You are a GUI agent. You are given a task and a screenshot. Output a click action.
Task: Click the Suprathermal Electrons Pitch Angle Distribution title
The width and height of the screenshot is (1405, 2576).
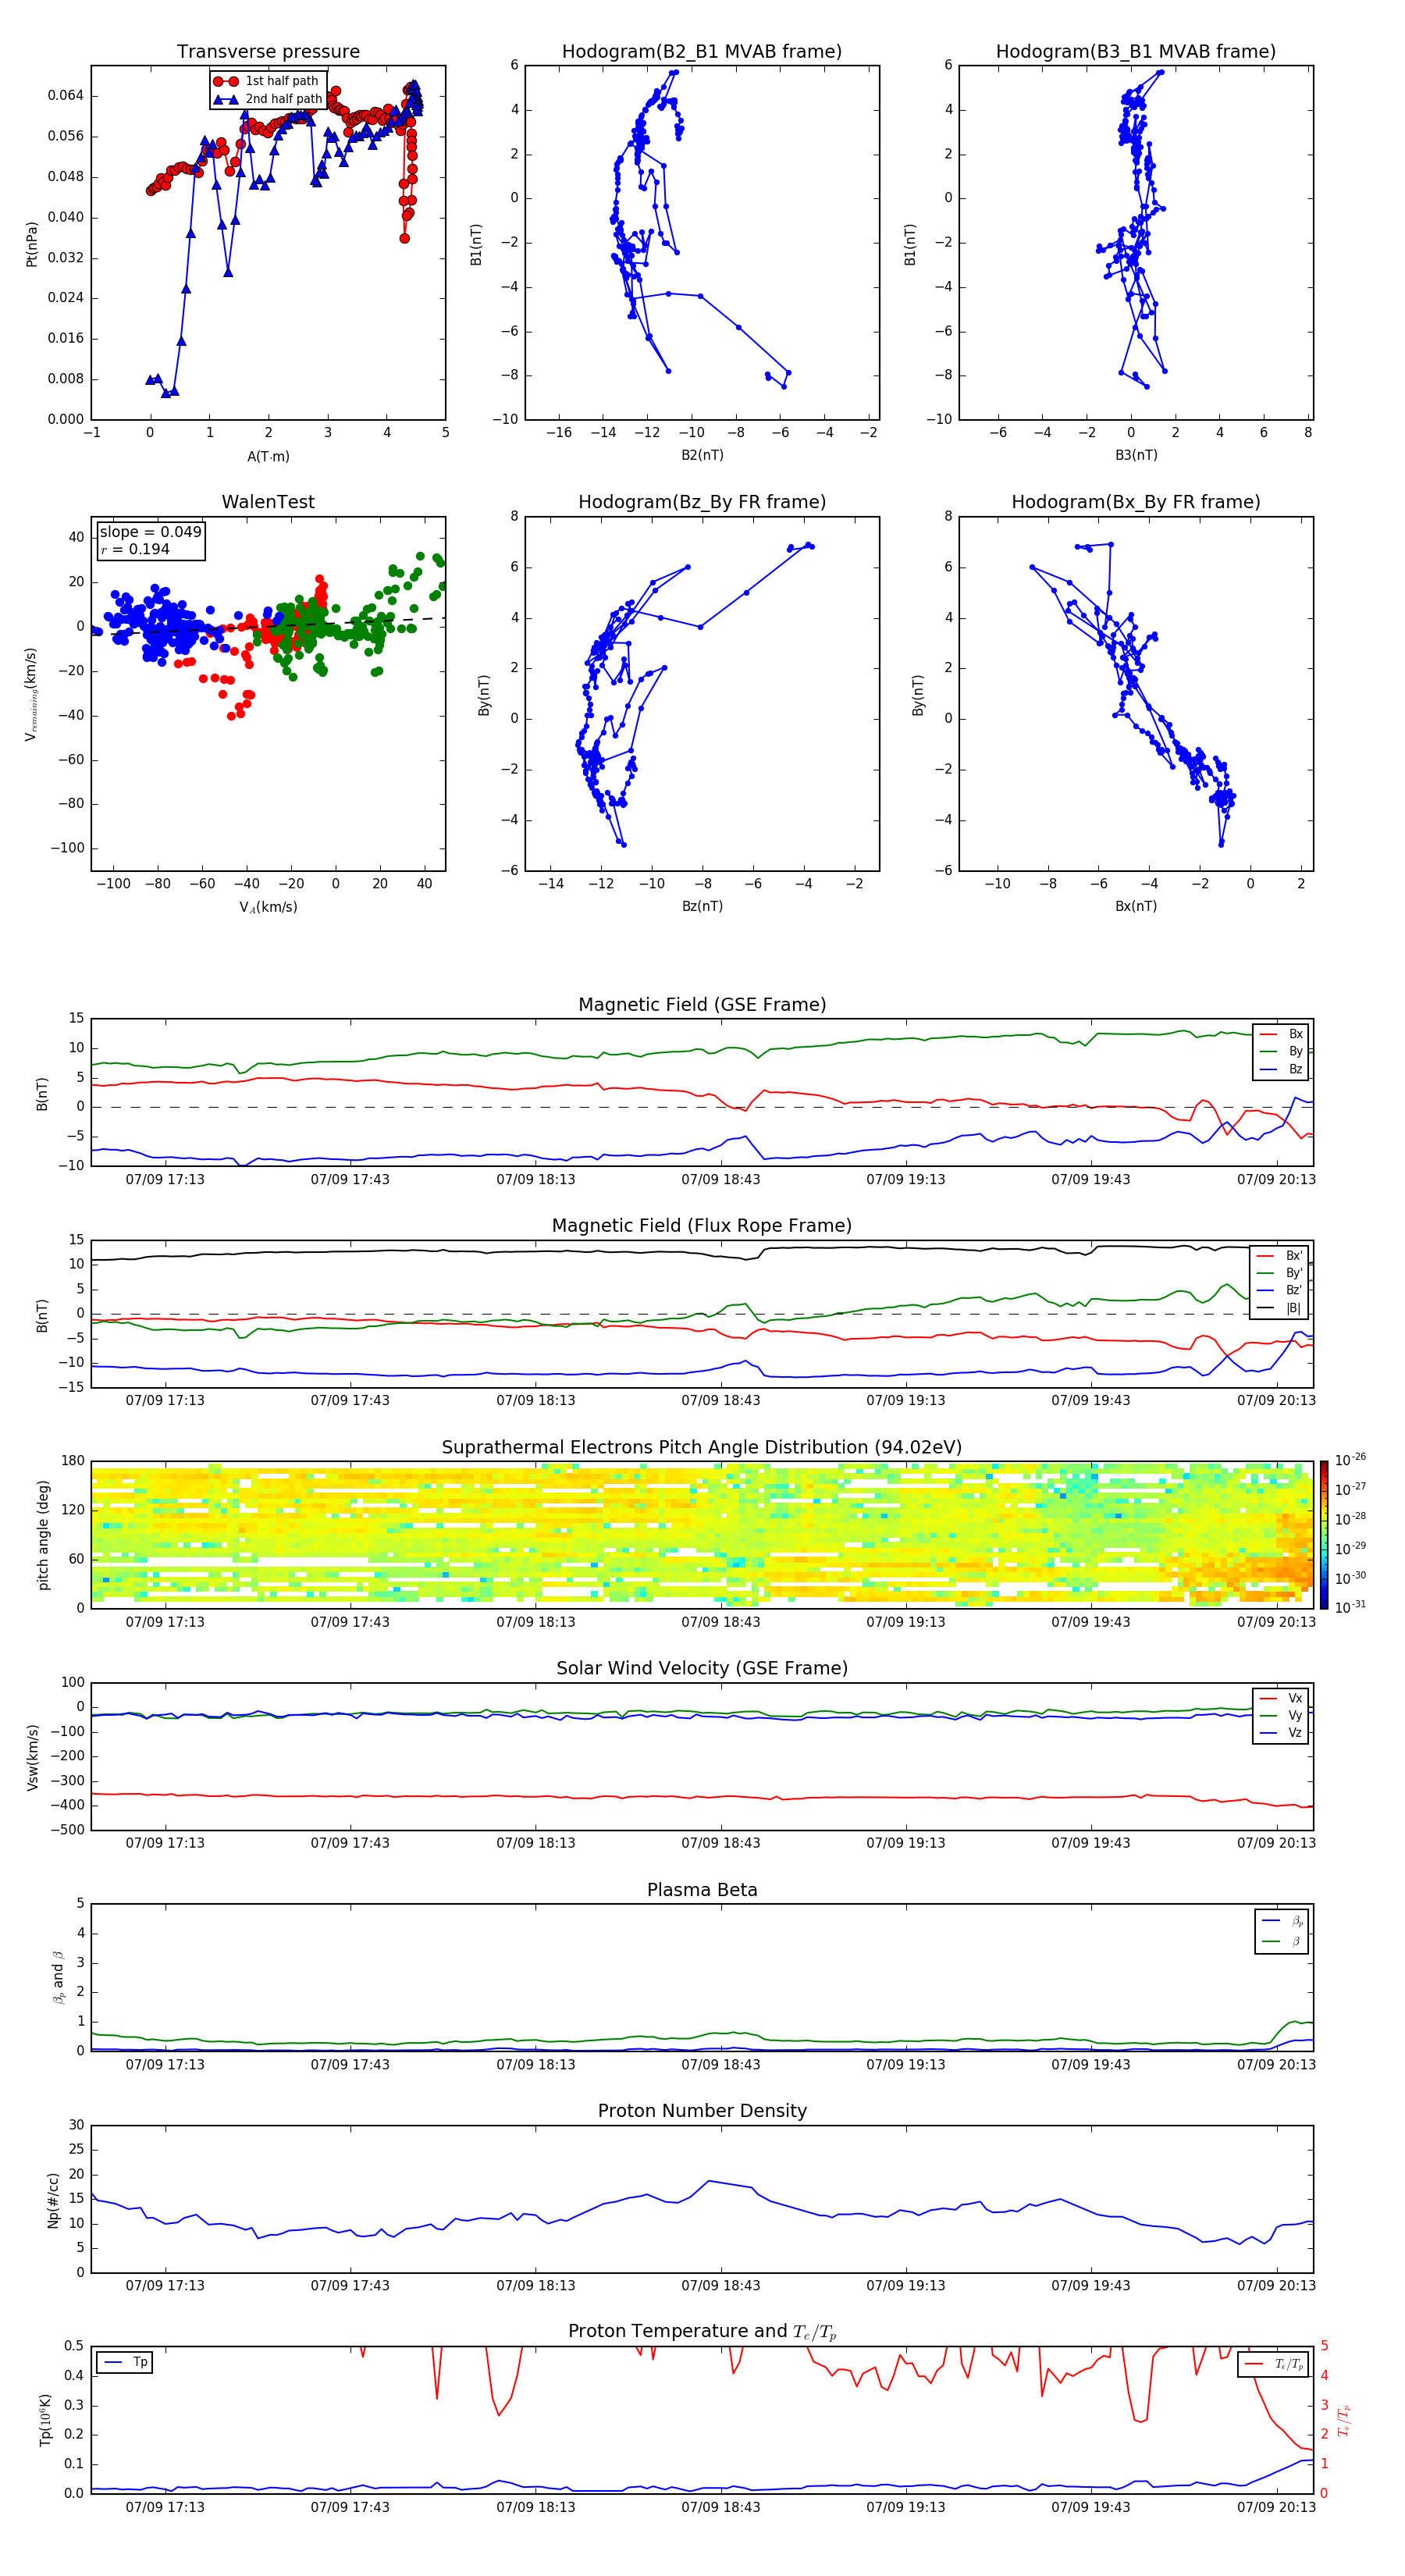(x=702, y=1448)
